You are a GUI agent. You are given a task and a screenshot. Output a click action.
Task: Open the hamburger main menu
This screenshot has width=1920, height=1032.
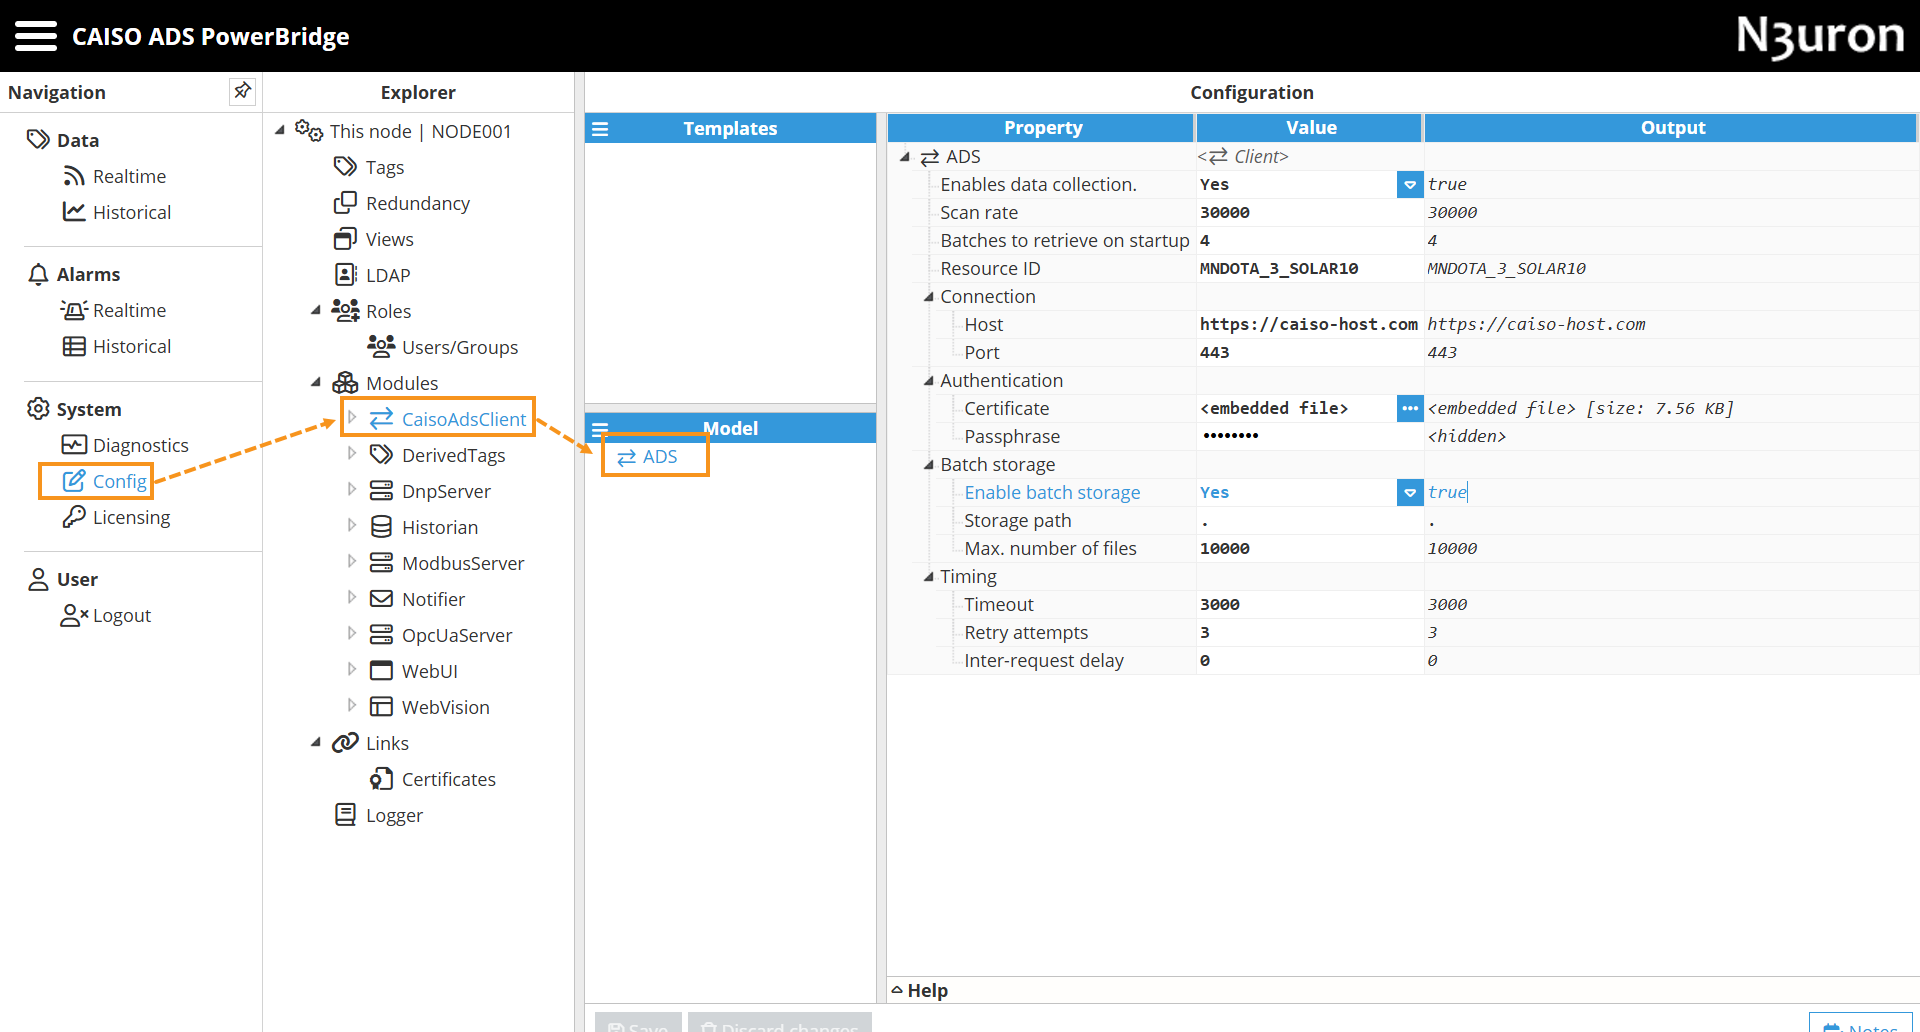36,36
